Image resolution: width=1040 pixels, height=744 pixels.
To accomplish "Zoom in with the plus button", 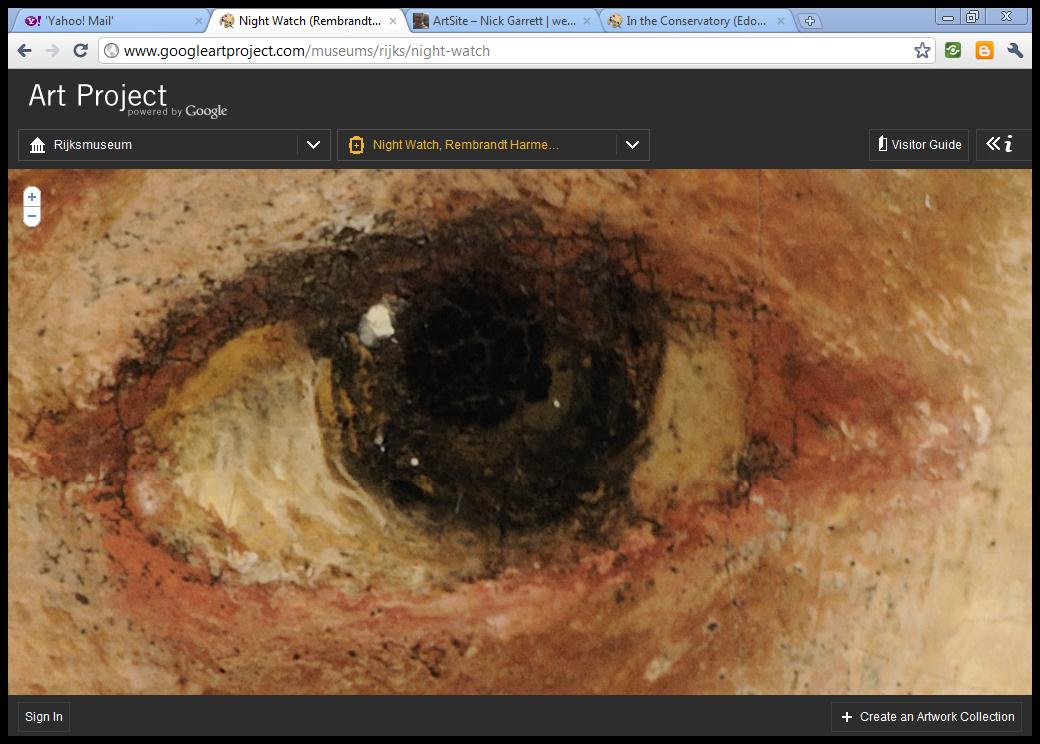I will pyautogui.click(x=32, y=197).
